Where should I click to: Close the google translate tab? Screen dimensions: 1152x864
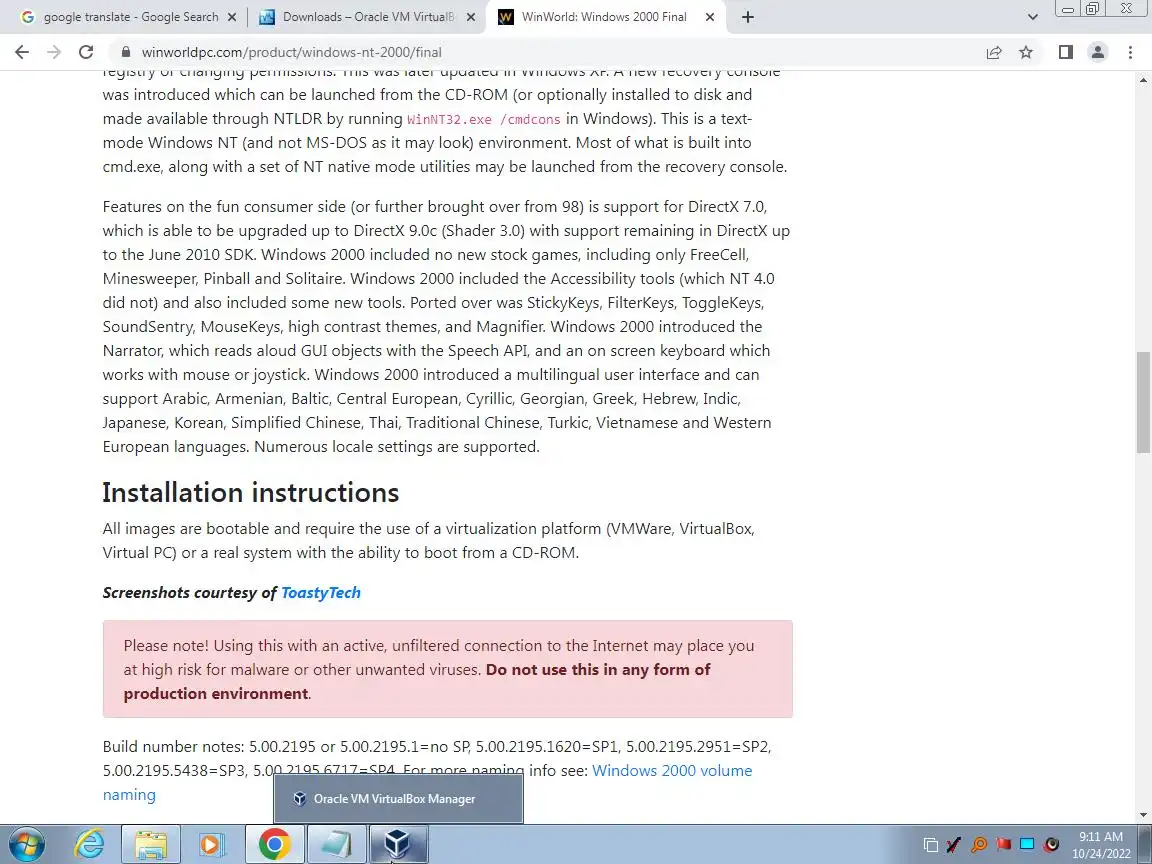point(231,17)
